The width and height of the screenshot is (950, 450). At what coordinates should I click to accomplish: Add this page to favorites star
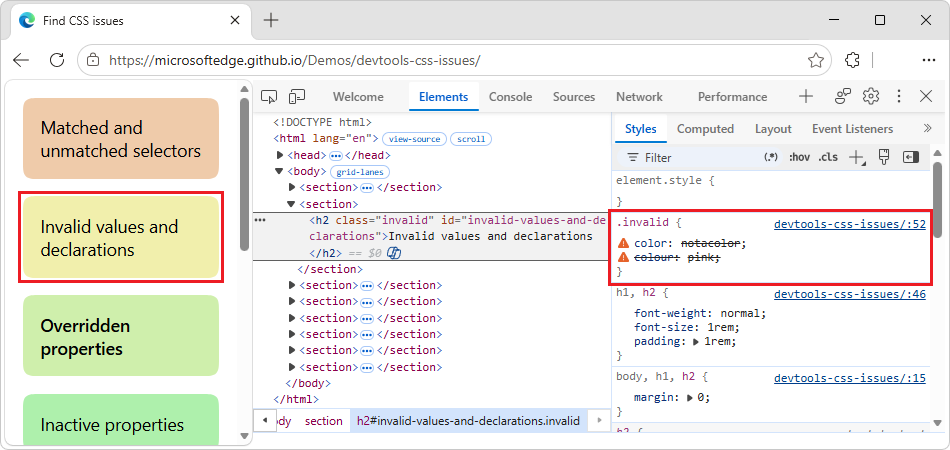click(816, 60)
